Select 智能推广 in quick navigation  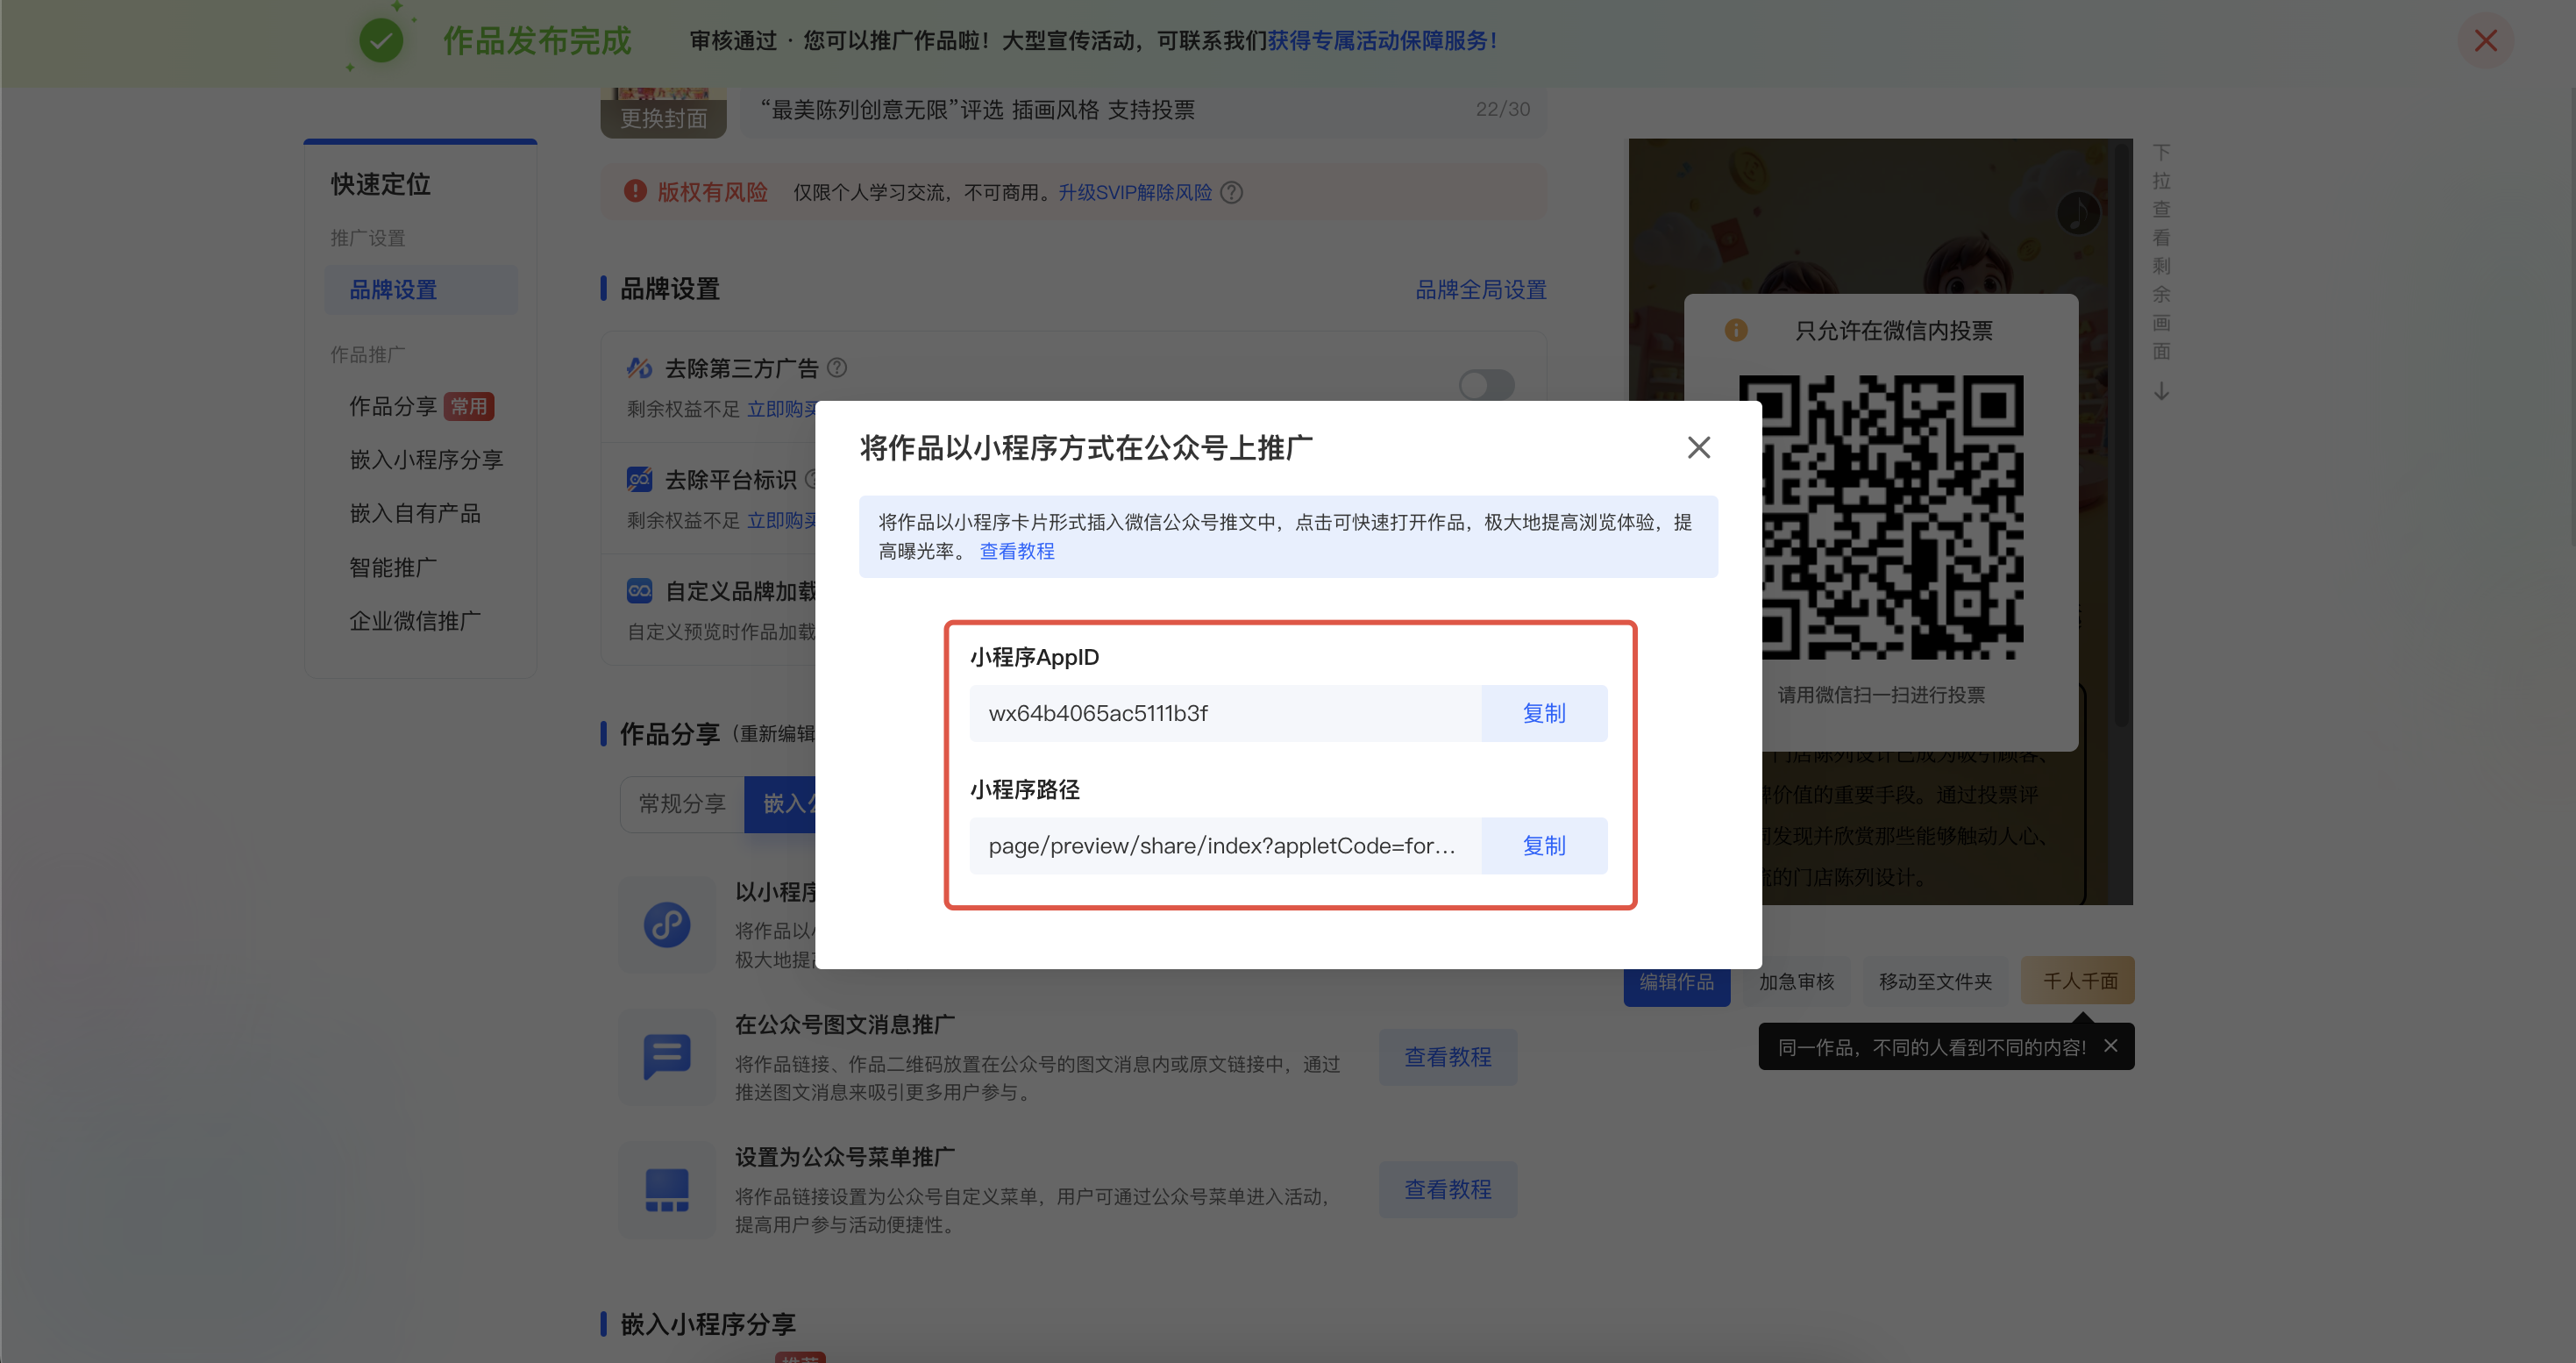point(393,568)
